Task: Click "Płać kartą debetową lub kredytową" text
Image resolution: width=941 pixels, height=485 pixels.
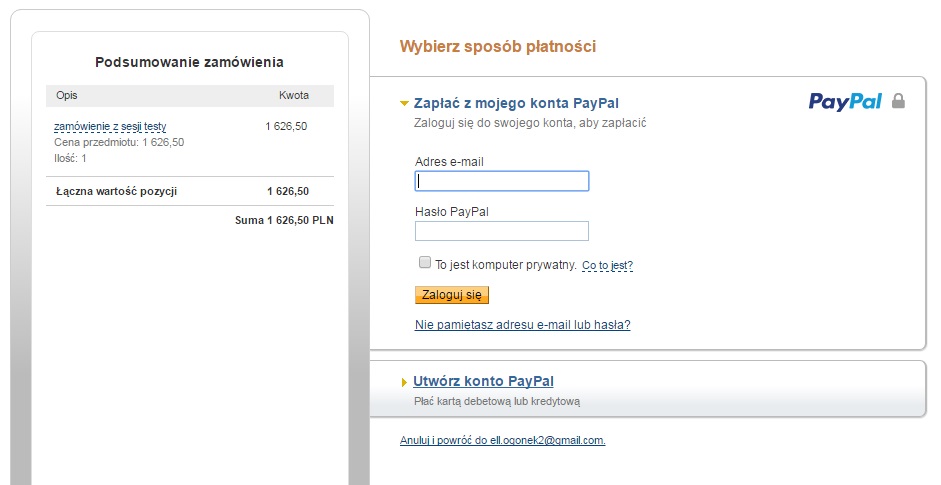Action: point(496,401)
